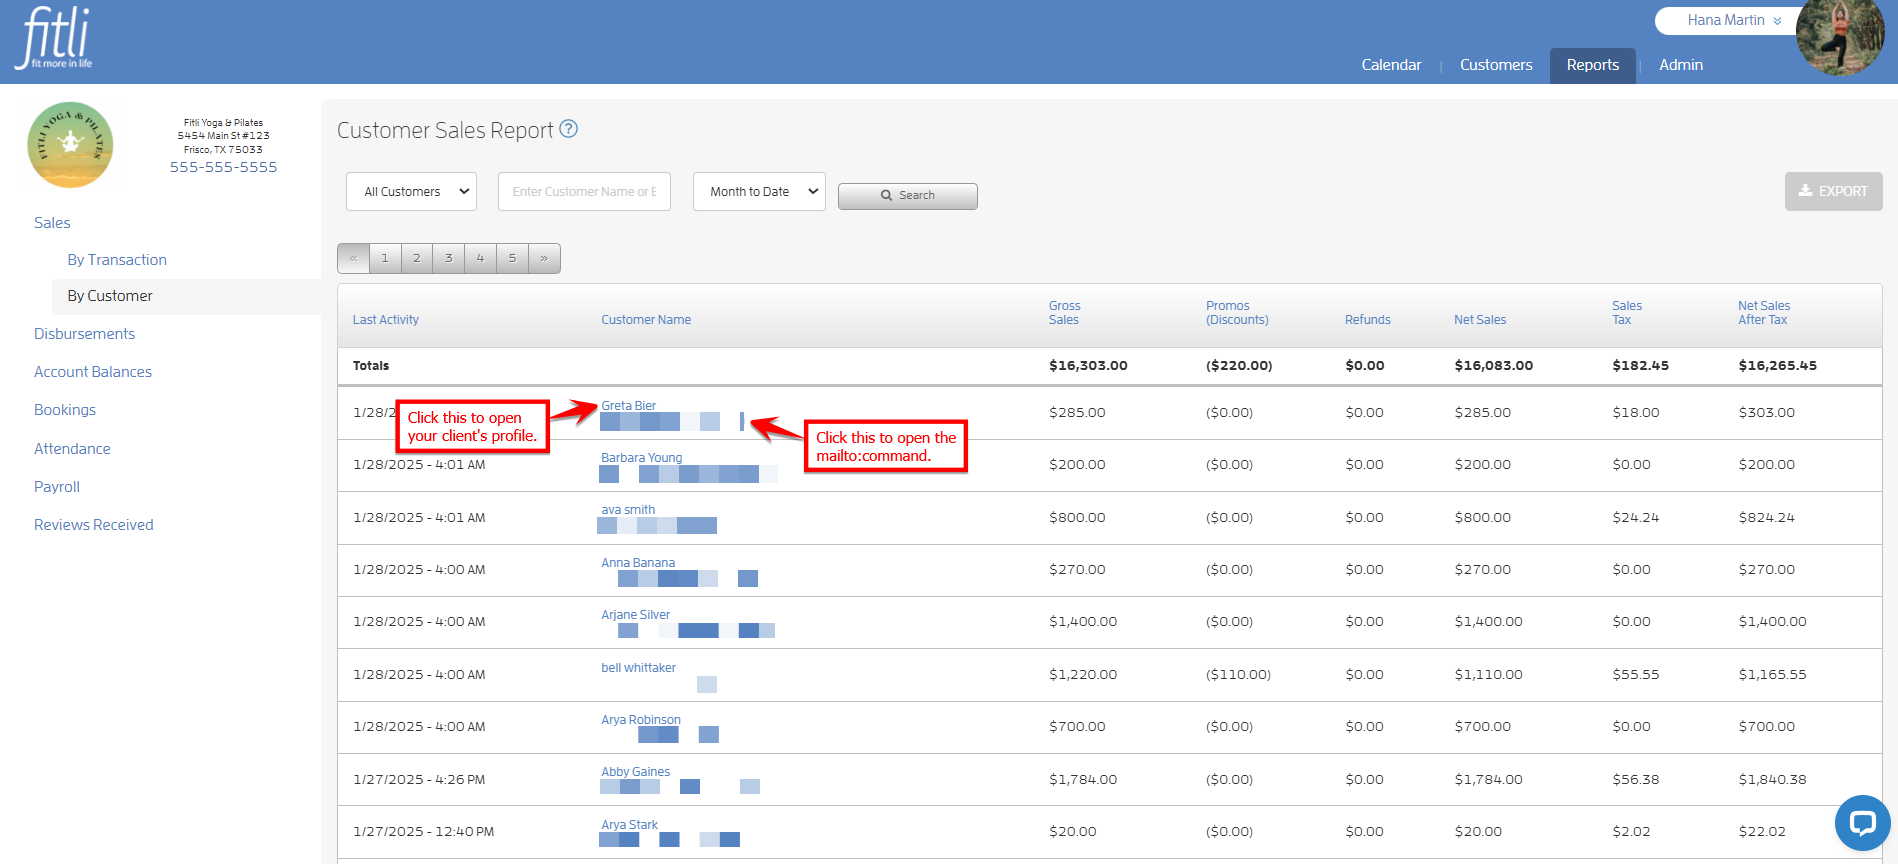Open Arya Robinson's client profile
Screen dimensions: 1898x864
coord(640,720)
